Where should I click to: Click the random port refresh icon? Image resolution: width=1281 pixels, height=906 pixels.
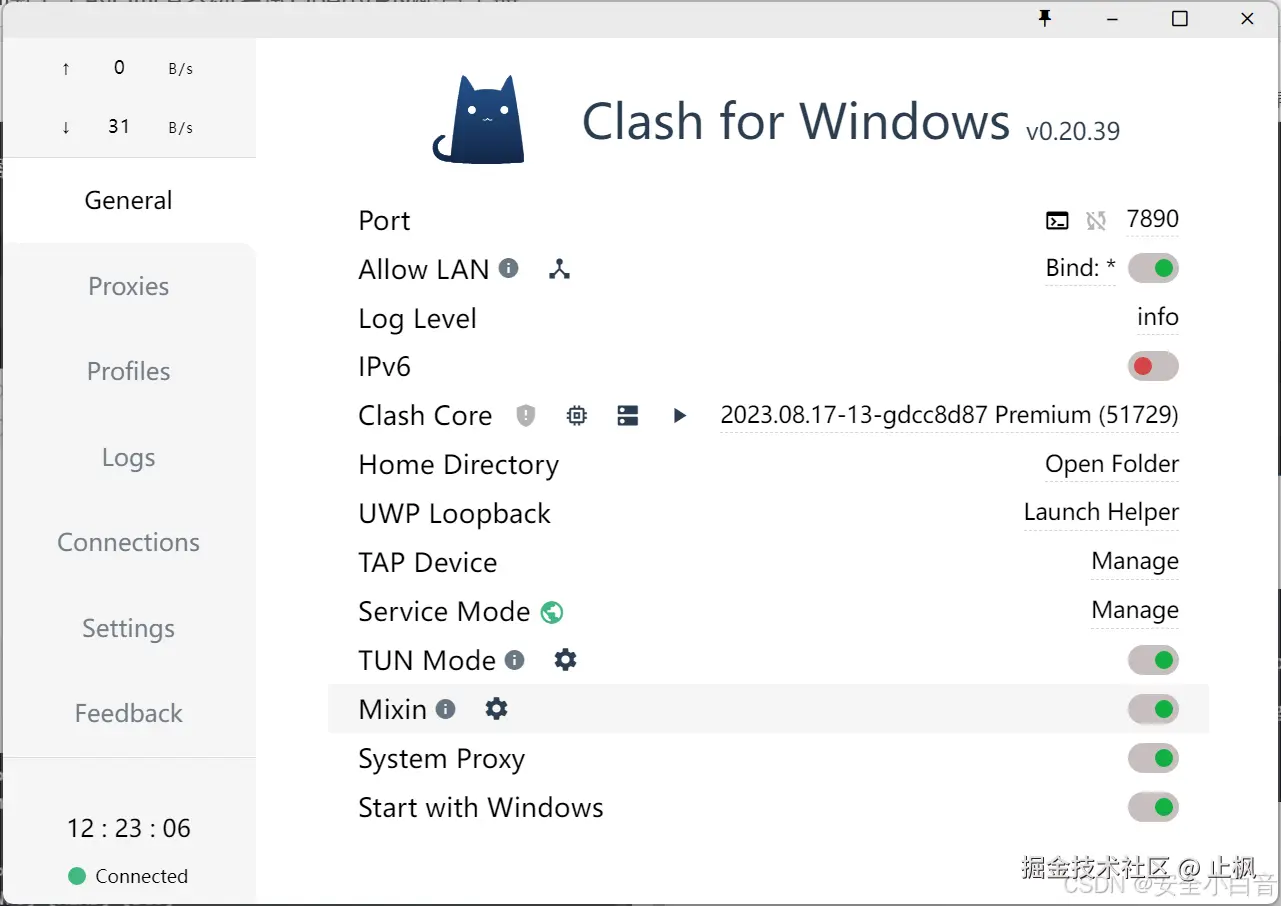[x=1096, y=221]
